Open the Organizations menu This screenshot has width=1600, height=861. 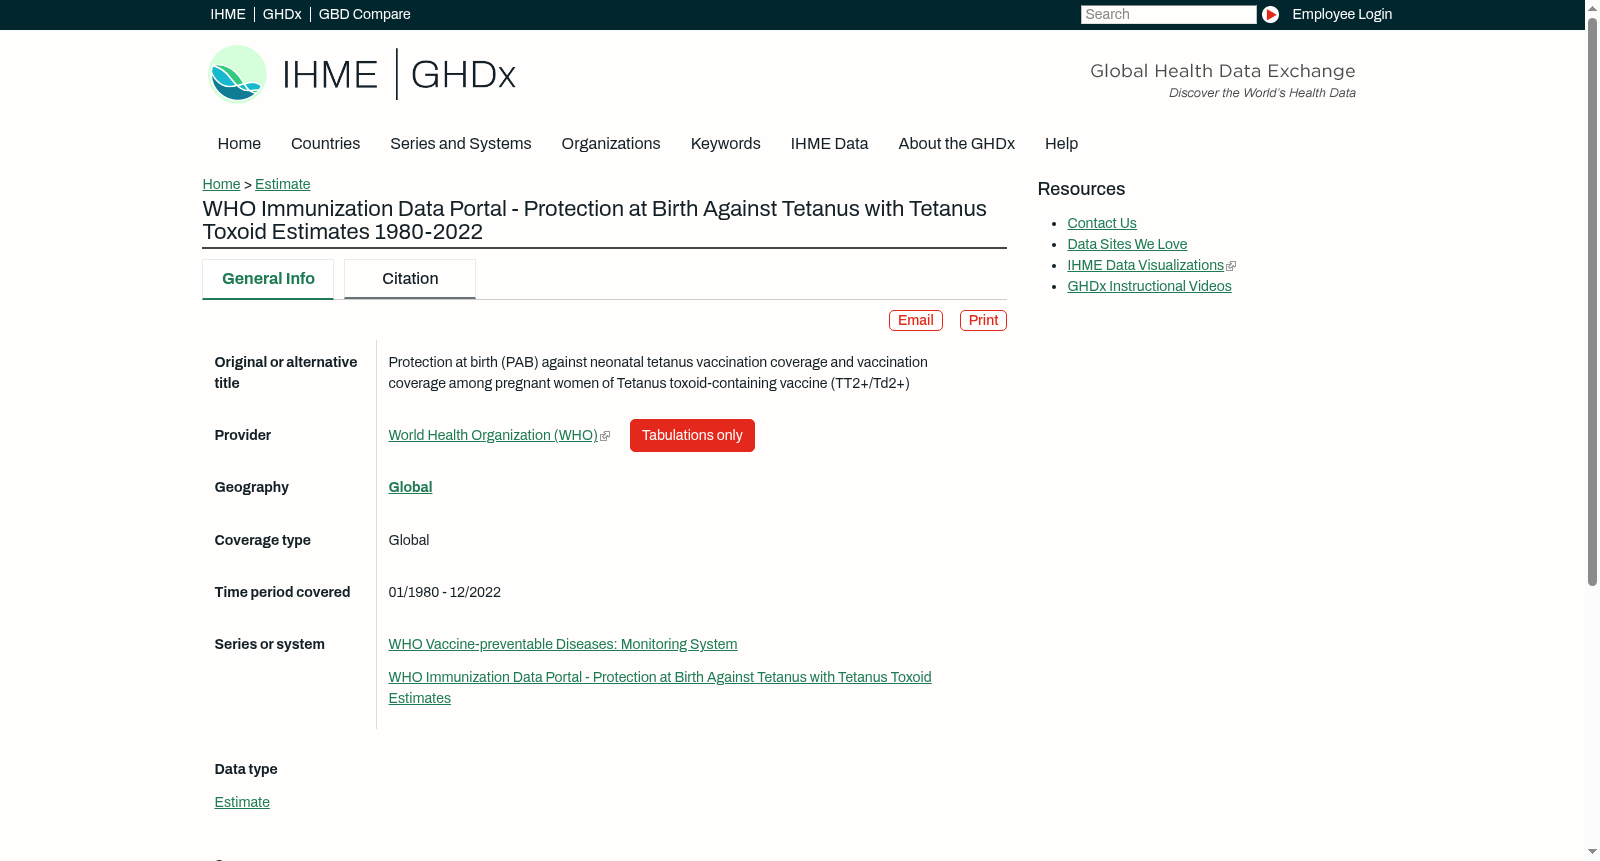[x=611, y=144]
